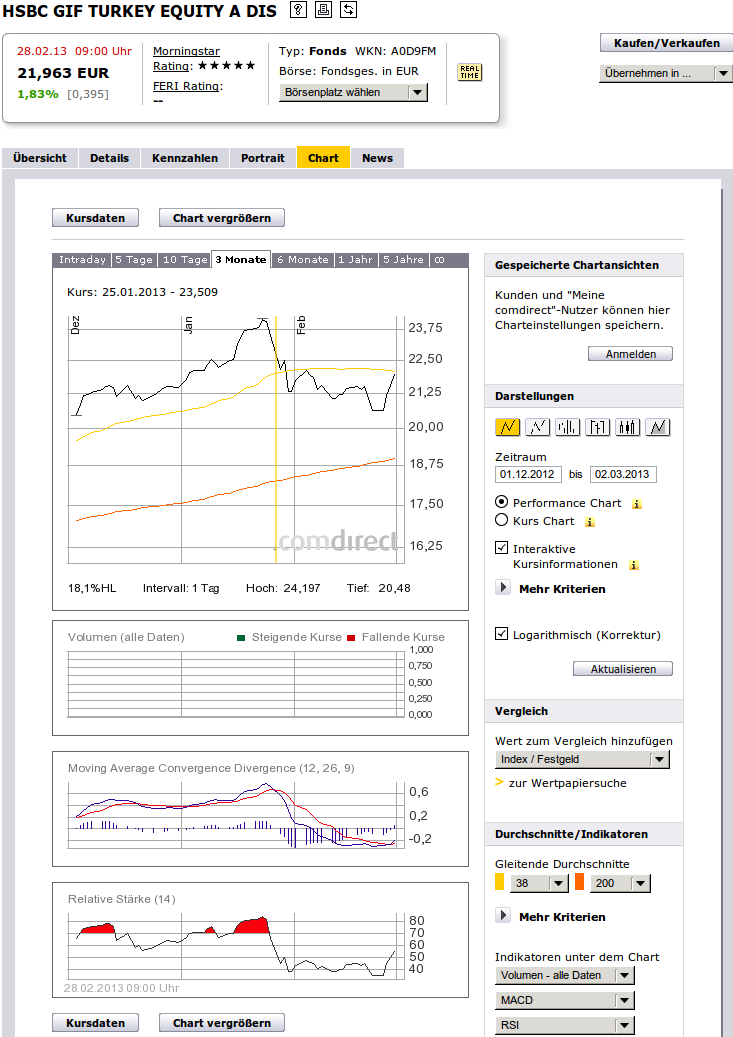Click the Zeitraum start date field 01.12.2012
This screenshot has width=733, height=1037.
point(528,474)
